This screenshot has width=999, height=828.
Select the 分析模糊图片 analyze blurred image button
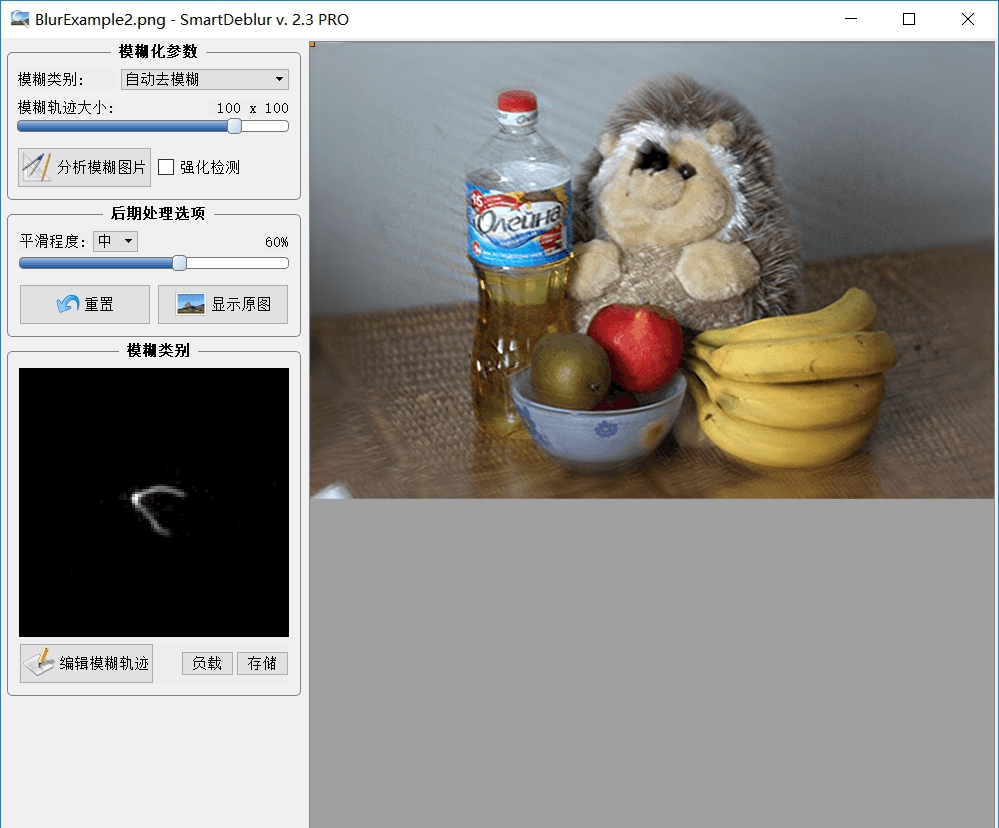[84, 167]
